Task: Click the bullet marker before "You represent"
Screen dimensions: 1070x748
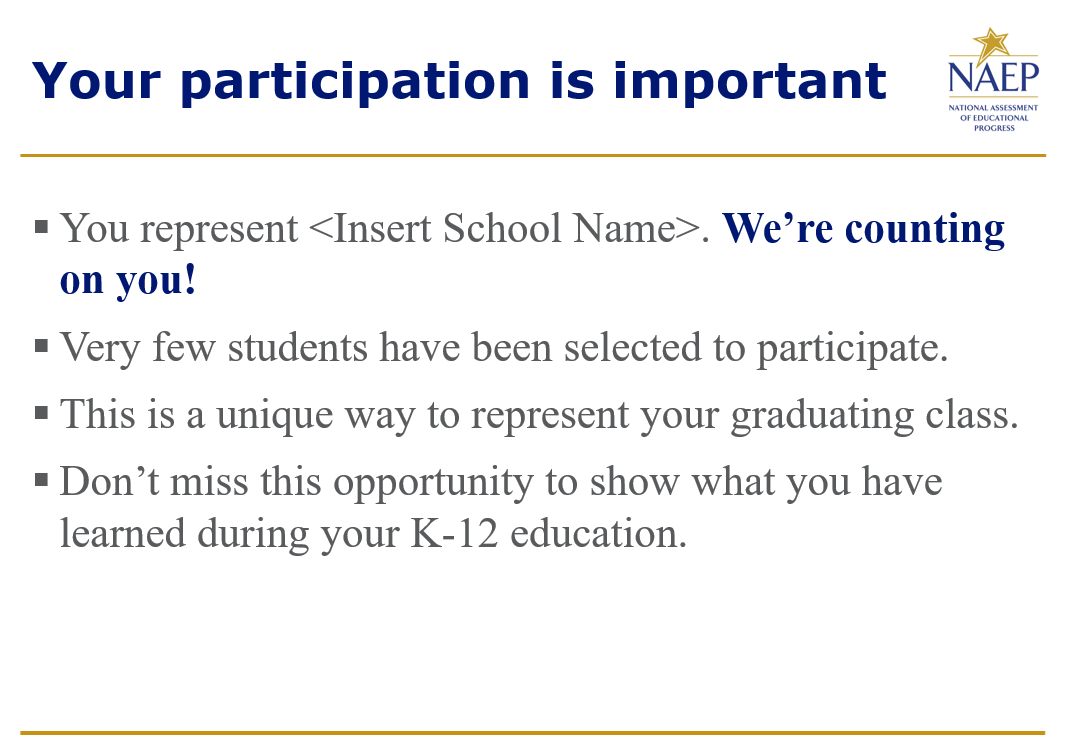Action: click(x=41, y=227)
